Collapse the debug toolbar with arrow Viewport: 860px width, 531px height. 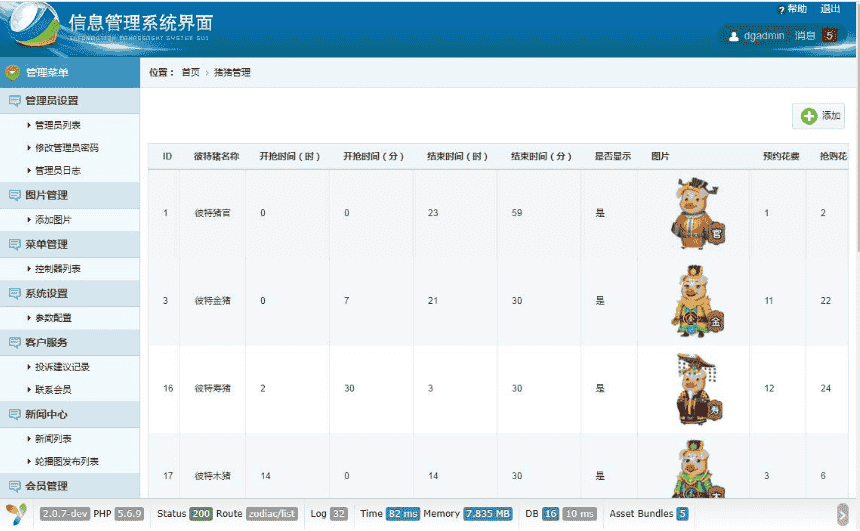pos(842,514)
